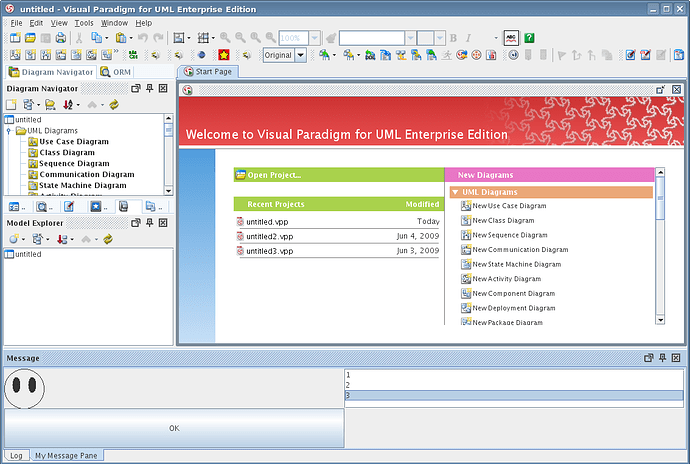Screen dimensions: 690x464
Task: Select item 3 in the message list
Action: pos(514,395)
